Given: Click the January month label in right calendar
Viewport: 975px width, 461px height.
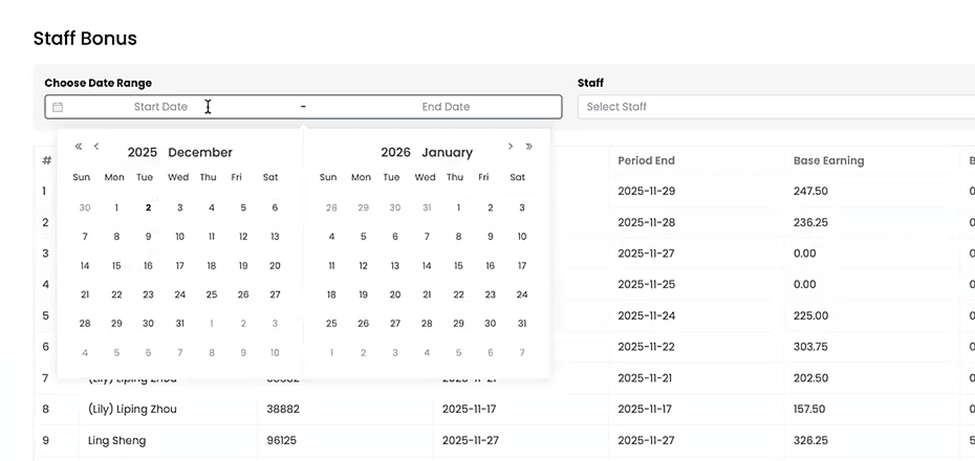Looking at the screenshot, I should 447,153.
